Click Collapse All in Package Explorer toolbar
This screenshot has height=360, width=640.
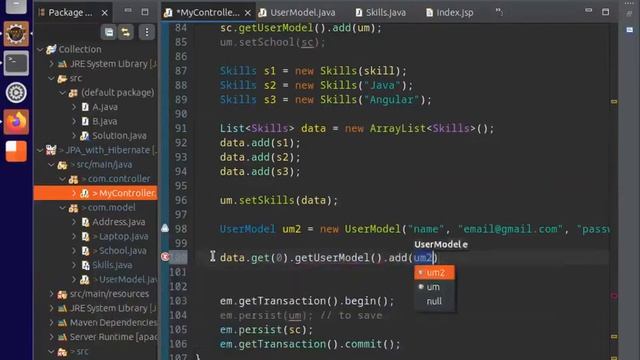pos(109,32)
